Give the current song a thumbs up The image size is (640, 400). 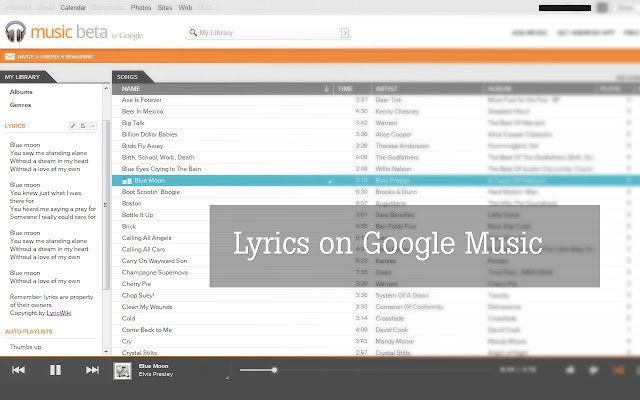click(570, 370)
